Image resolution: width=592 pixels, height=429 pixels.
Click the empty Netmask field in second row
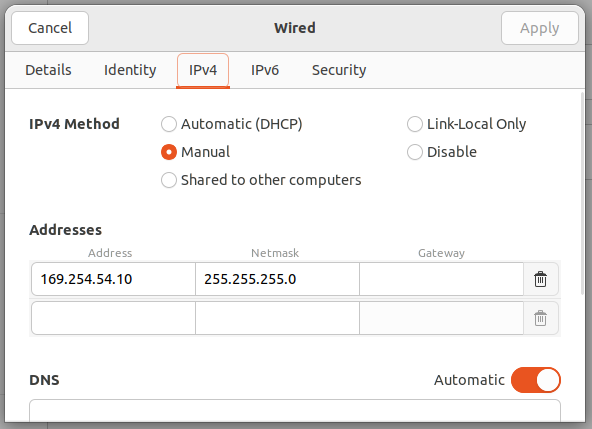click(x=277, y=318)
